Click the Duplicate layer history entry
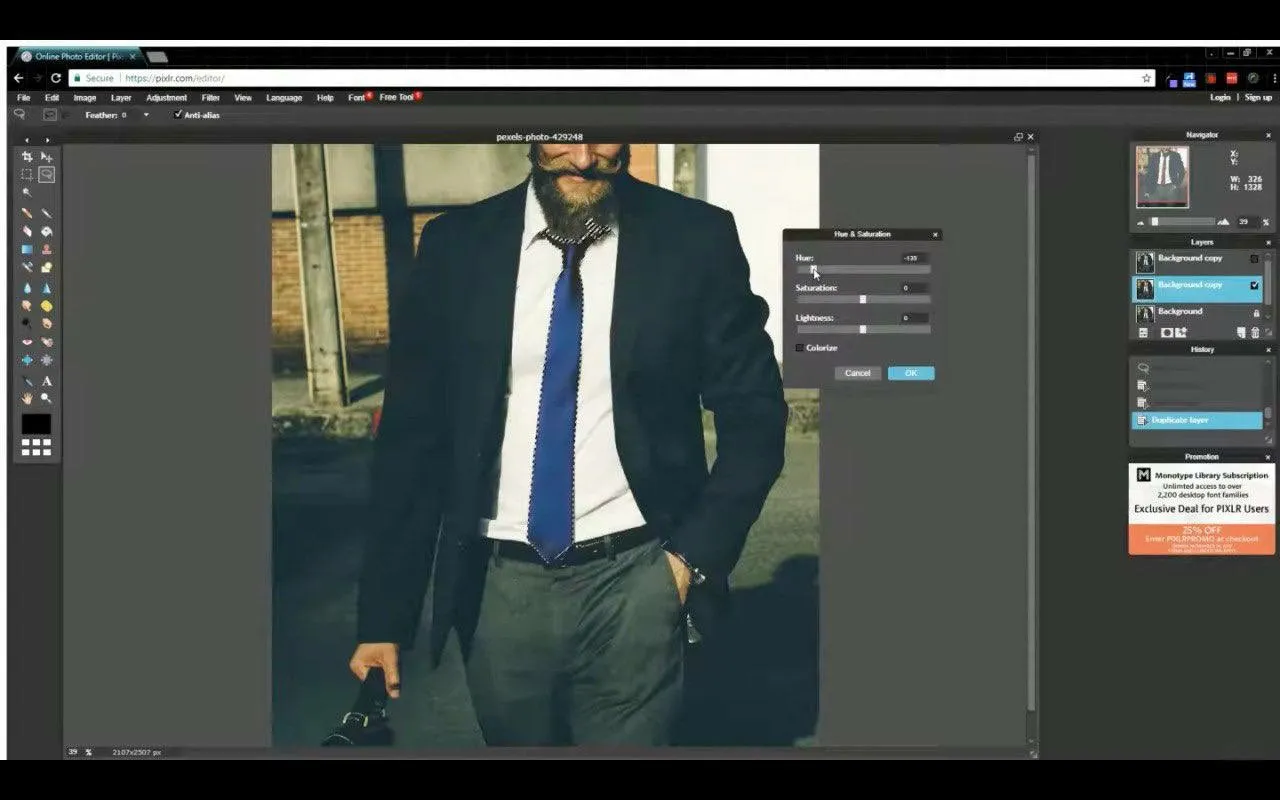Viewport: 1280px width, 800px height. point(1196,420)
